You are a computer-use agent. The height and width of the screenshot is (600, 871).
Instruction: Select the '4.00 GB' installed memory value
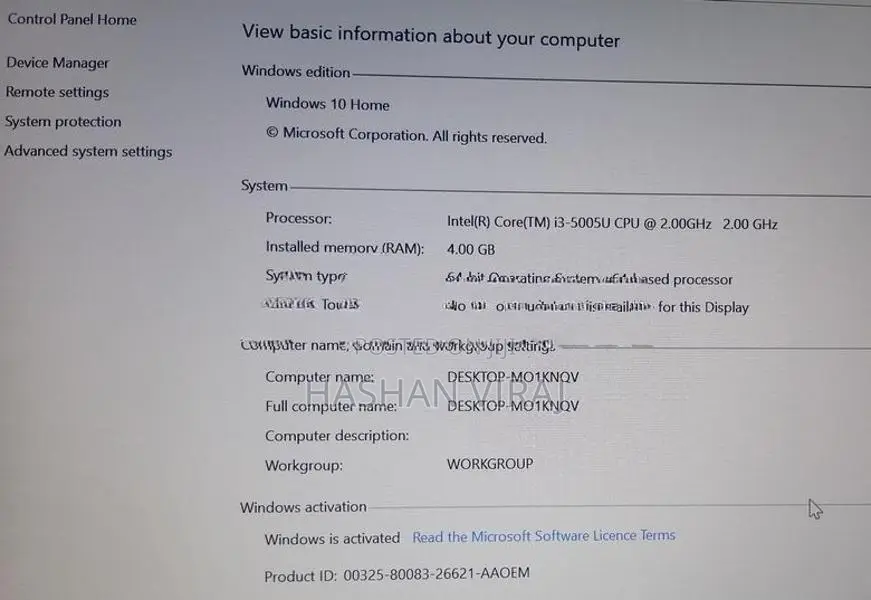pyautogui.click(x=471, y=249)
